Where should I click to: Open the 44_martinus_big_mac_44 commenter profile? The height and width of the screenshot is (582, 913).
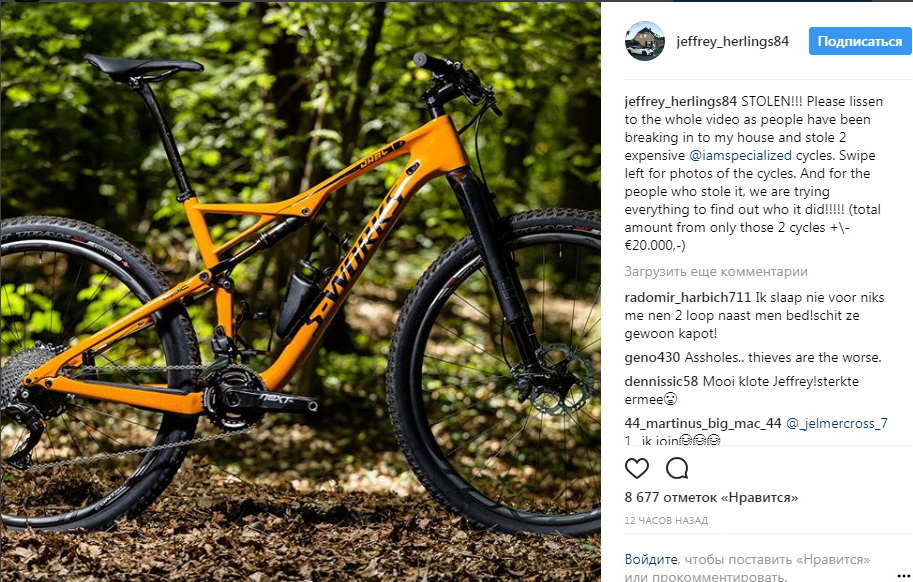click(x=703, y=423)
